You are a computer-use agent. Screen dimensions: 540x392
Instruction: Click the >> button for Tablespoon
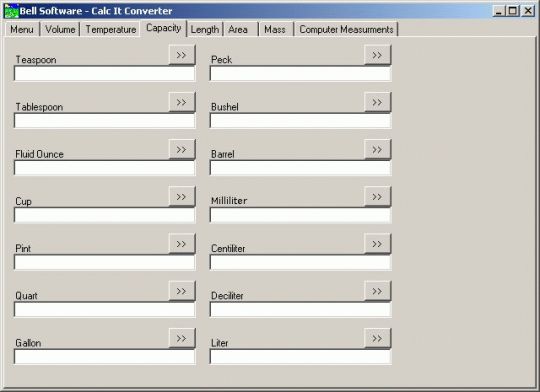(182, 102)
